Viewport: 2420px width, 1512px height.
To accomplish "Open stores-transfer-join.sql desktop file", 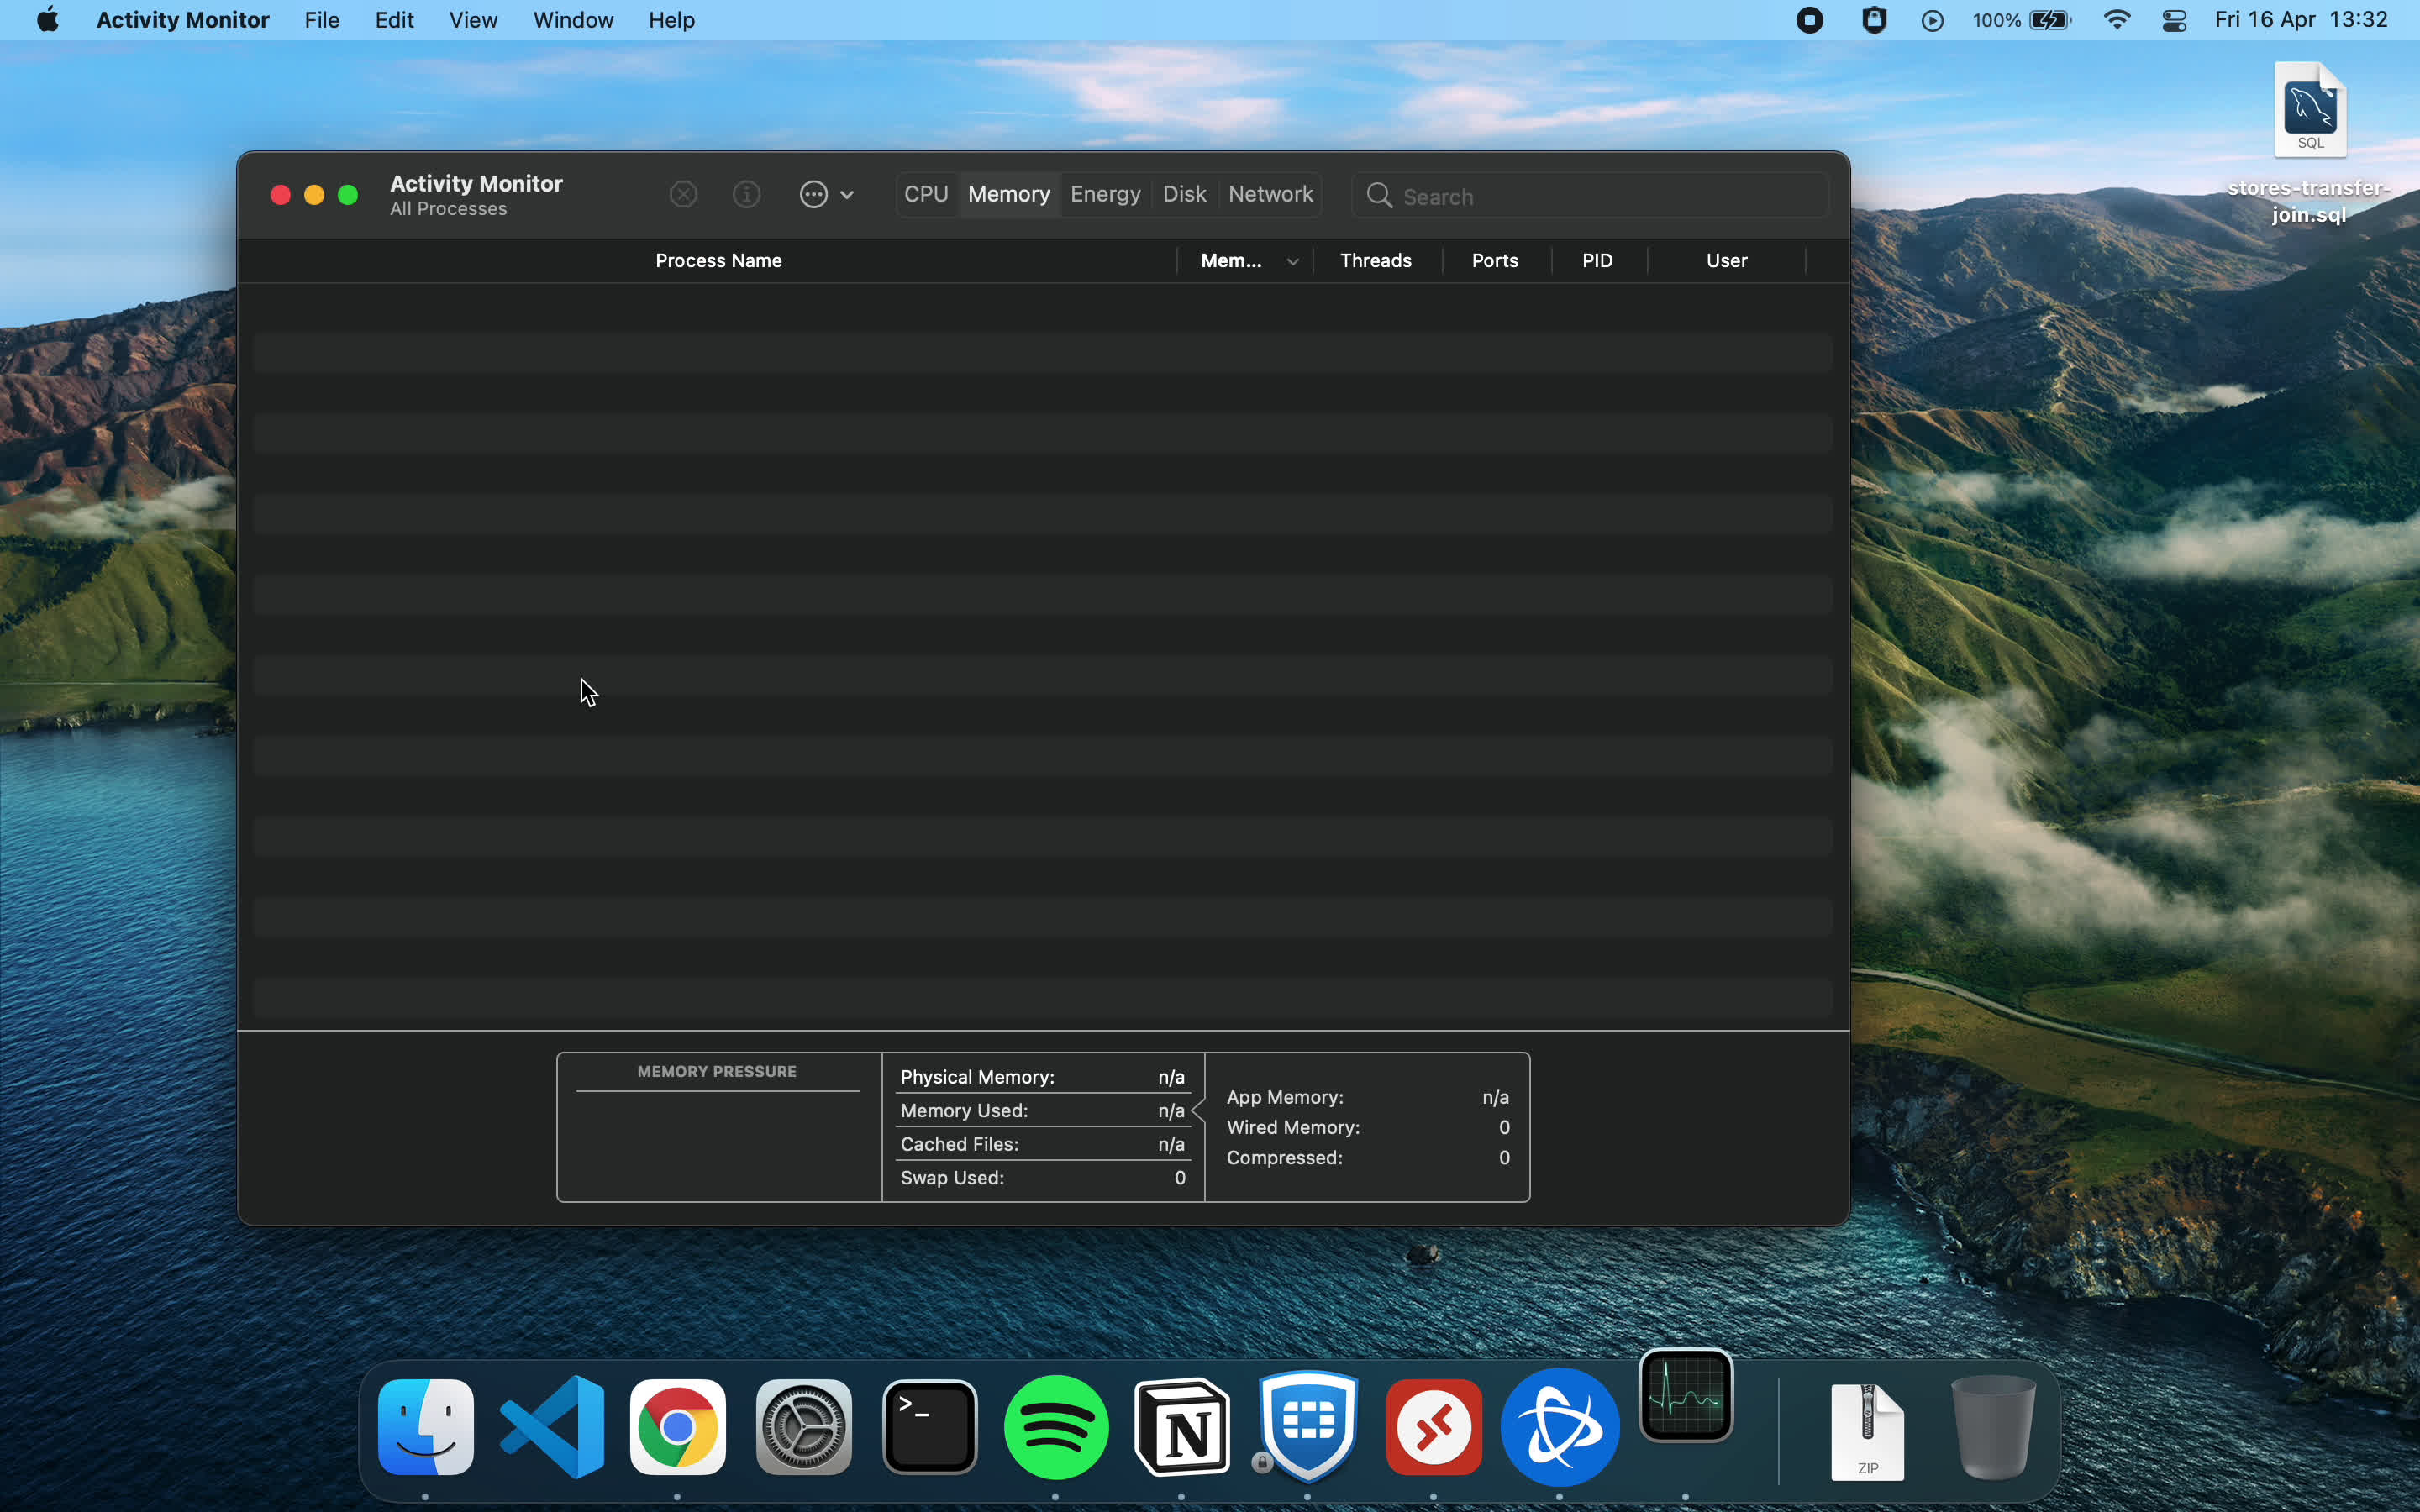I will [x=2309, y=110].
